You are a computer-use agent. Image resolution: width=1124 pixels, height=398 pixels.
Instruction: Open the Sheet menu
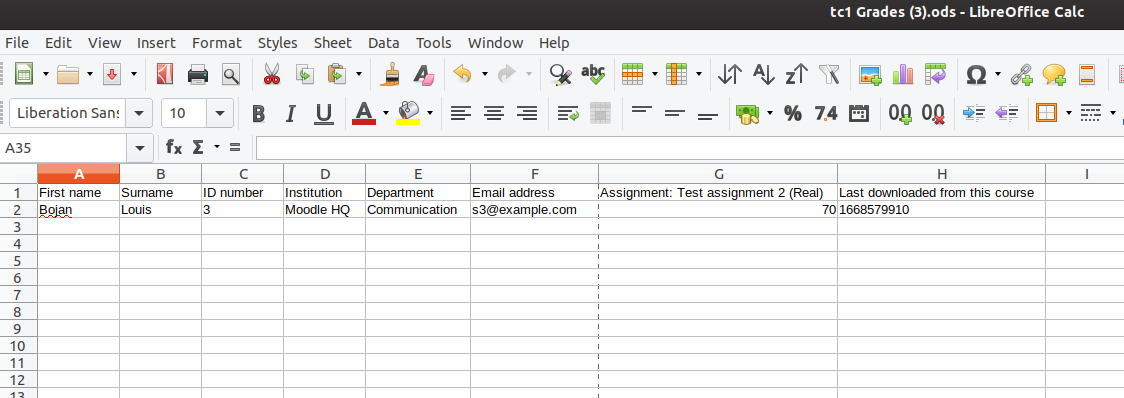tap(333, 43)
